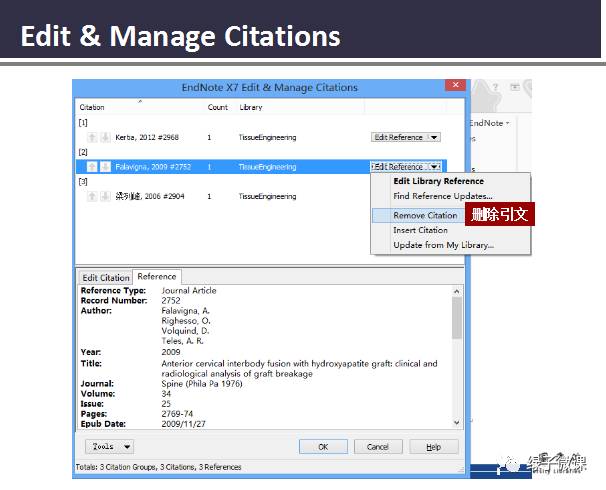Click the Volume value 34

pos(166,394)
